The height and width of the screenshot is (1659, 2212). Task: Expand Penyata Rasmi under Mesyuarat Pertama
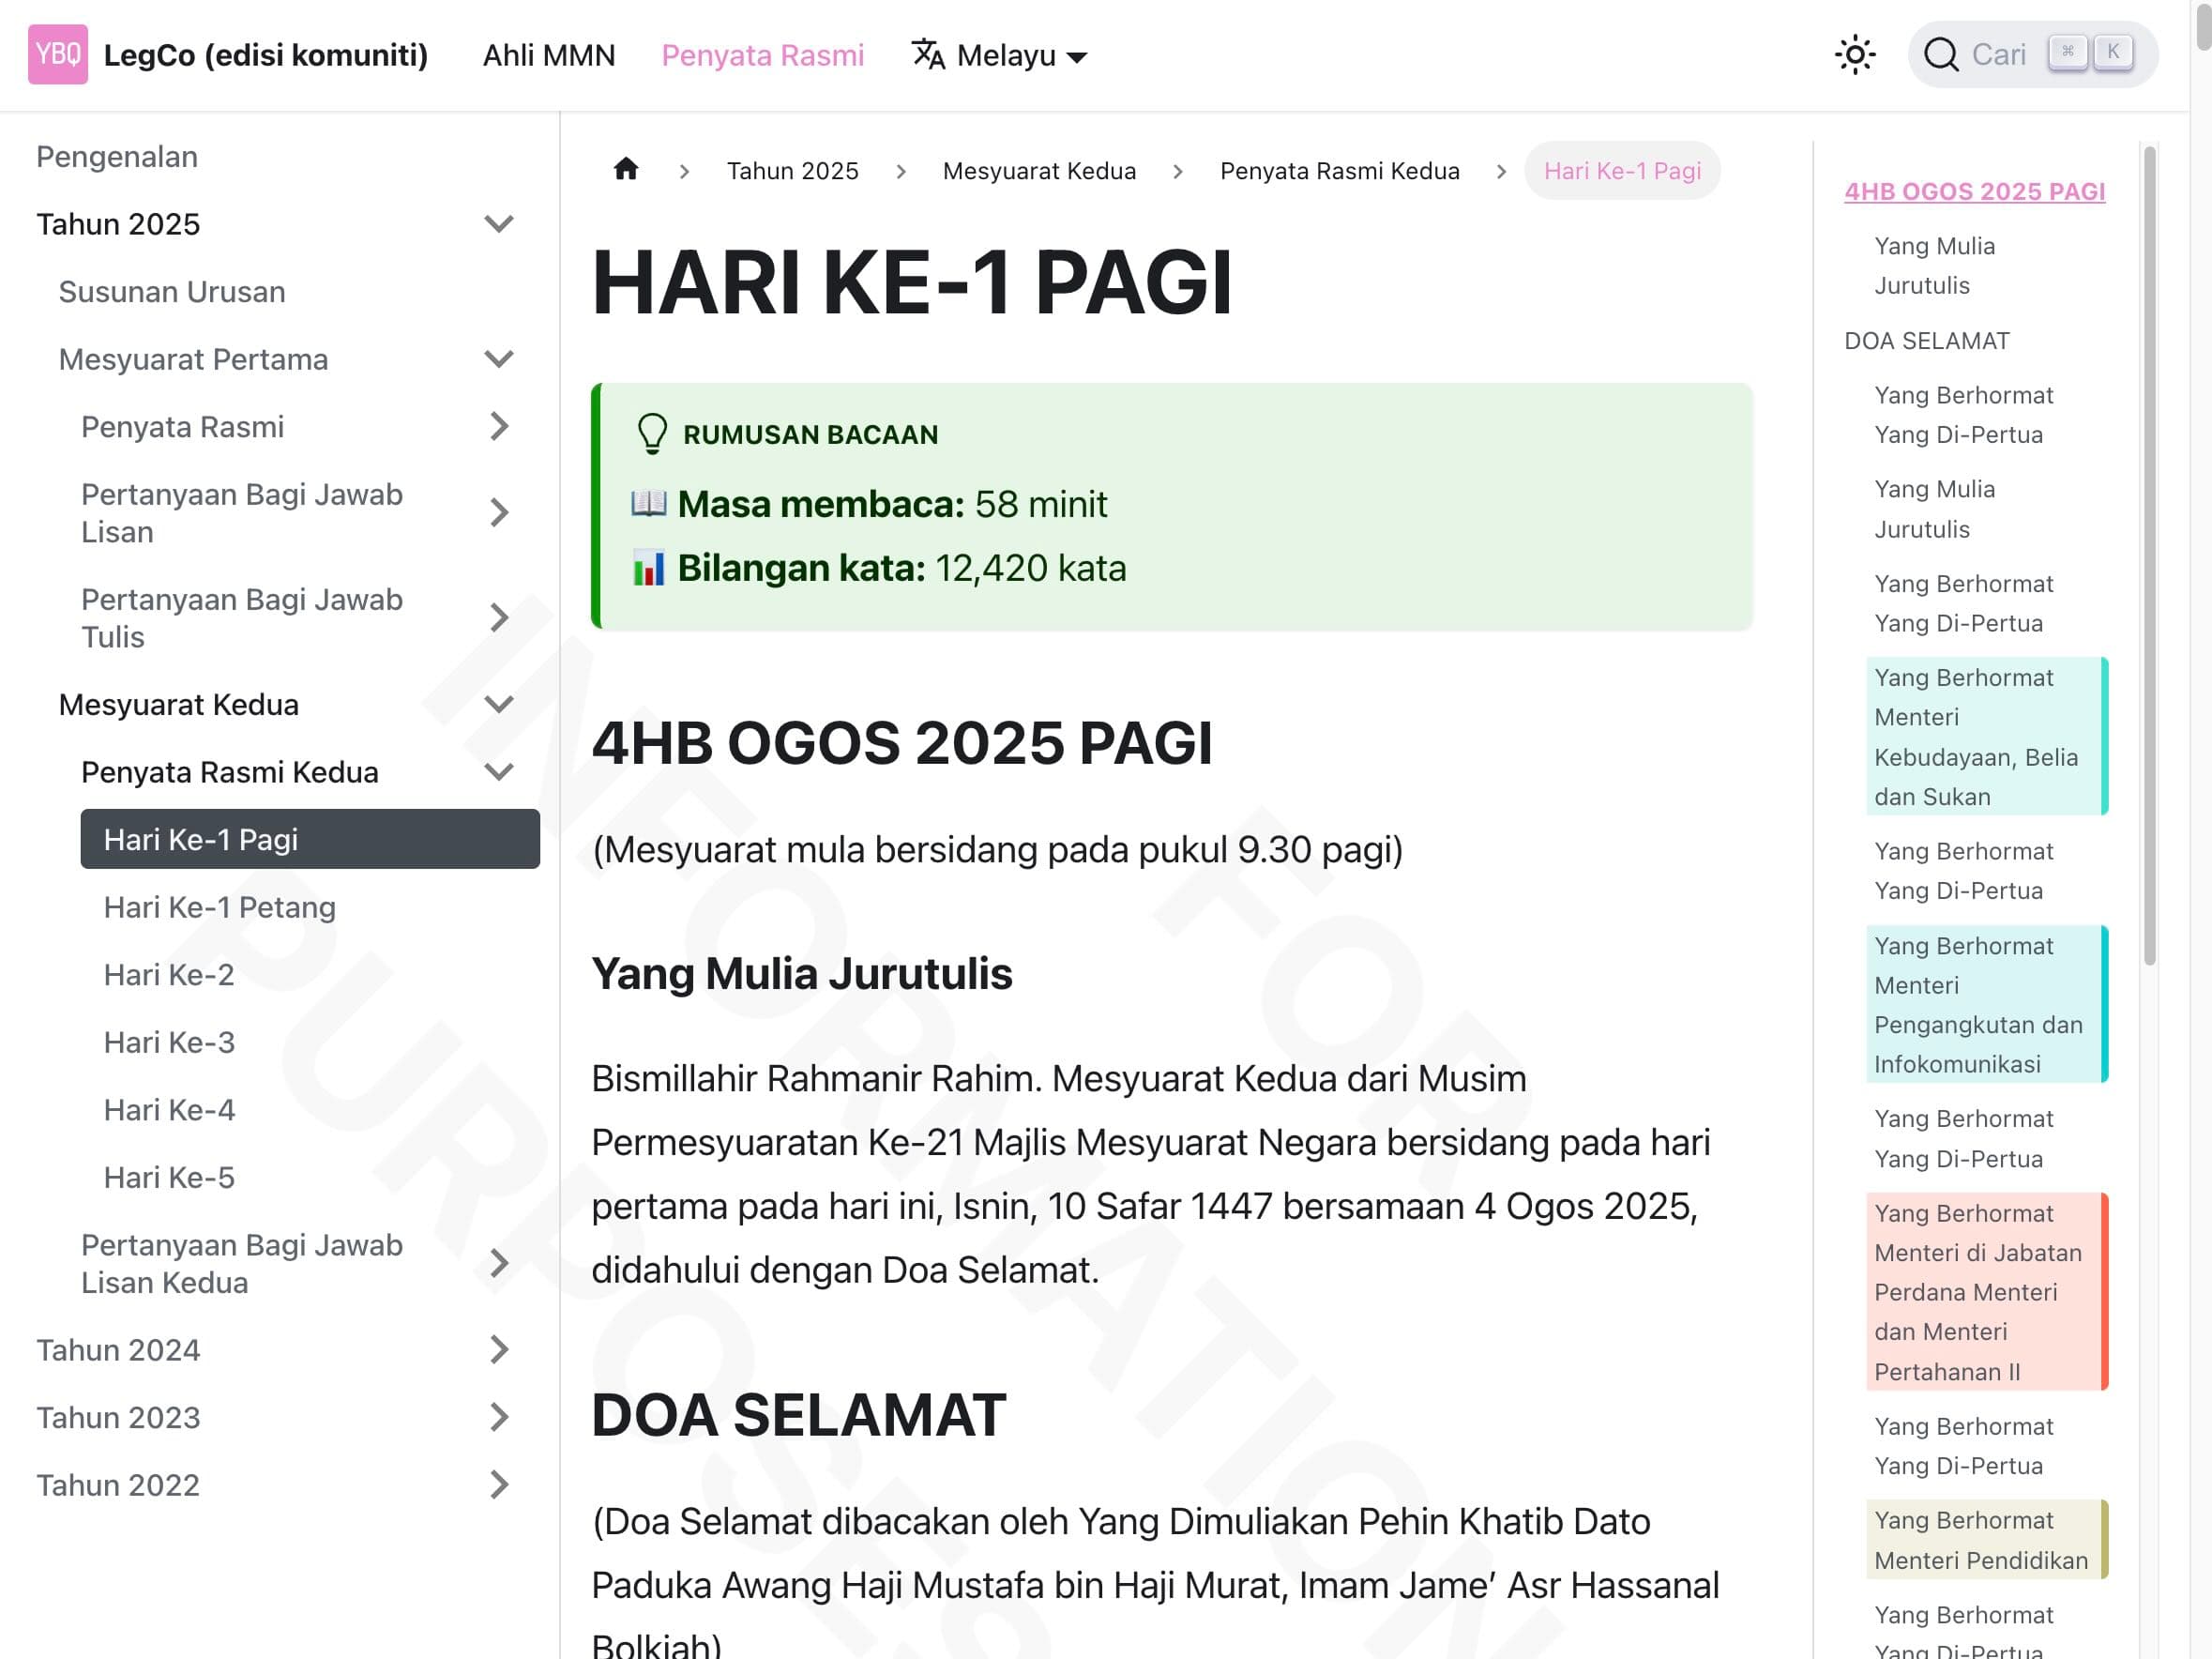click(x=498, y=427)
